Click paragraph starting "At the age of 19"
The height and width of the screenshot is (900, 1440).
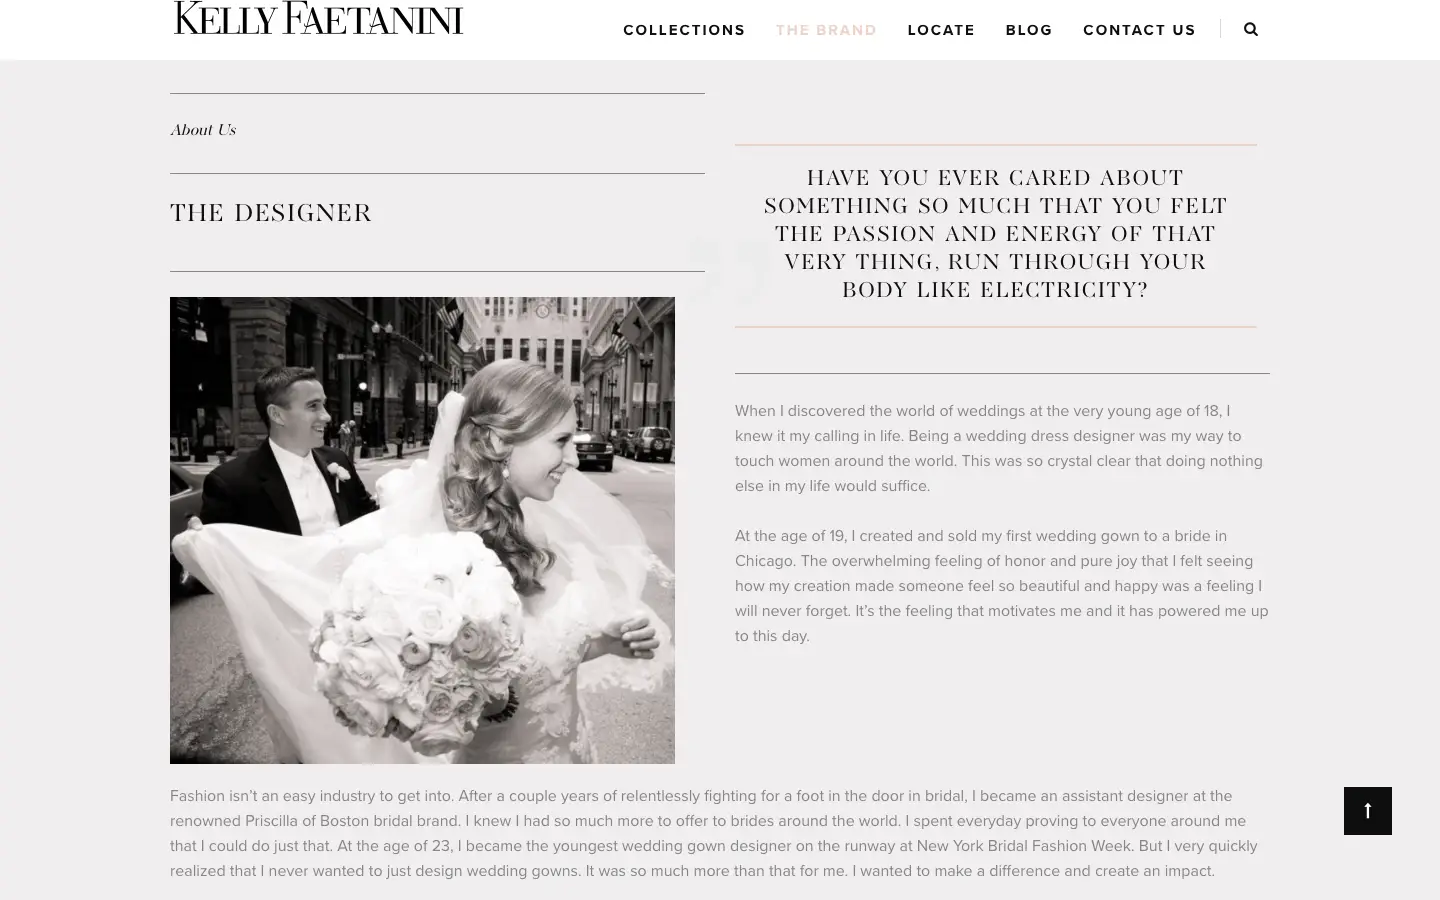(x=1002, y=586)
